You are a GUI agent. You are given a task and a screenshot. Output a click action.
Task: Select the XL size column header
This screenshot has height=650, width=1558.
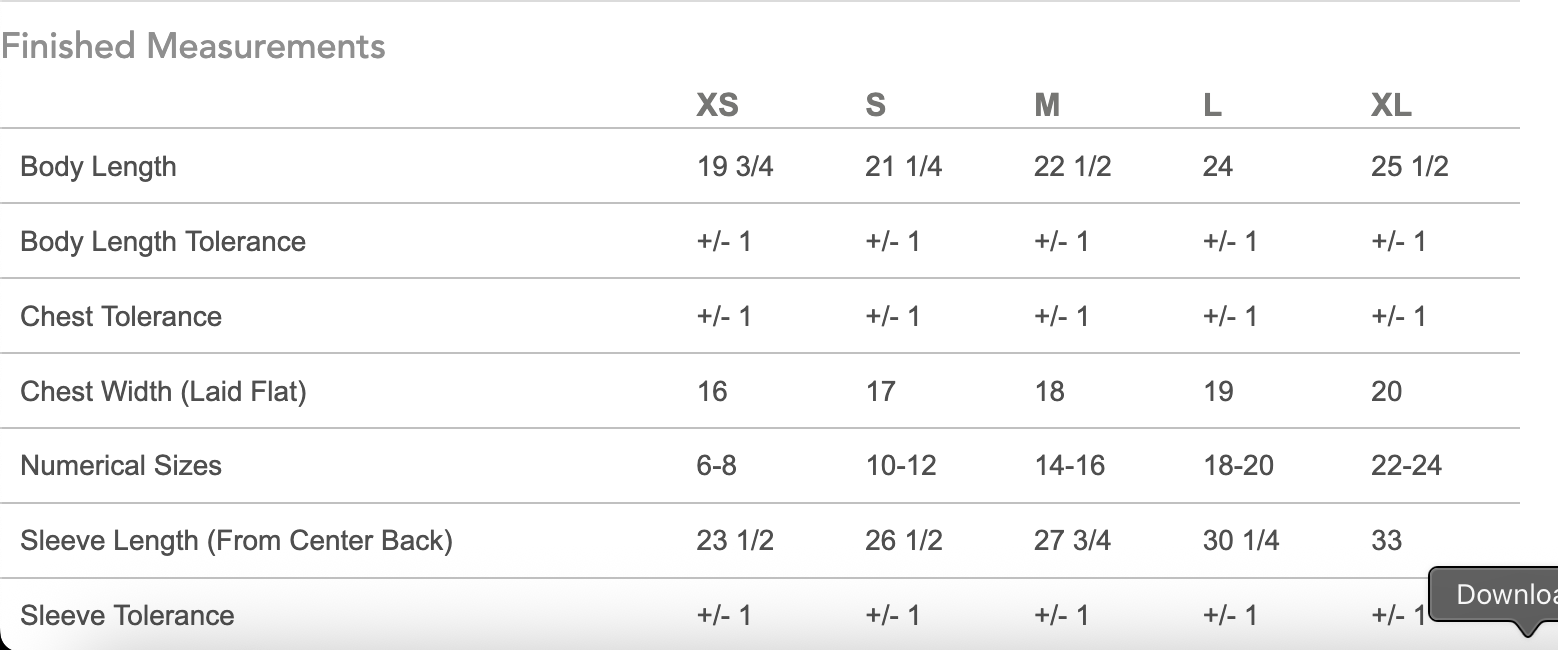(1391, 104)
